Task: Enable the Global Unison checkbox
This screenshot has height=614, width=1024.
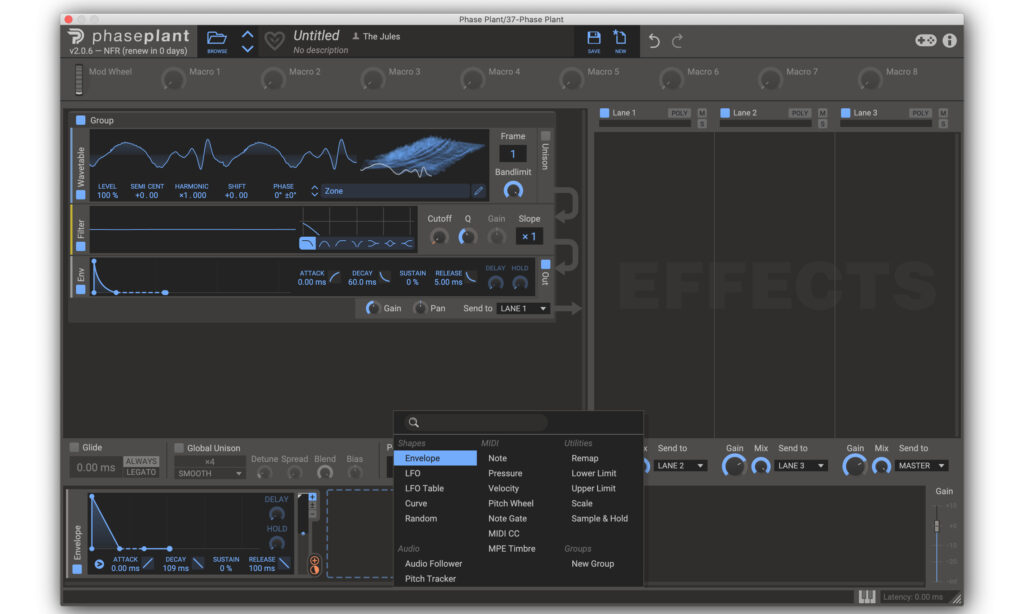Action: (179, 448)
